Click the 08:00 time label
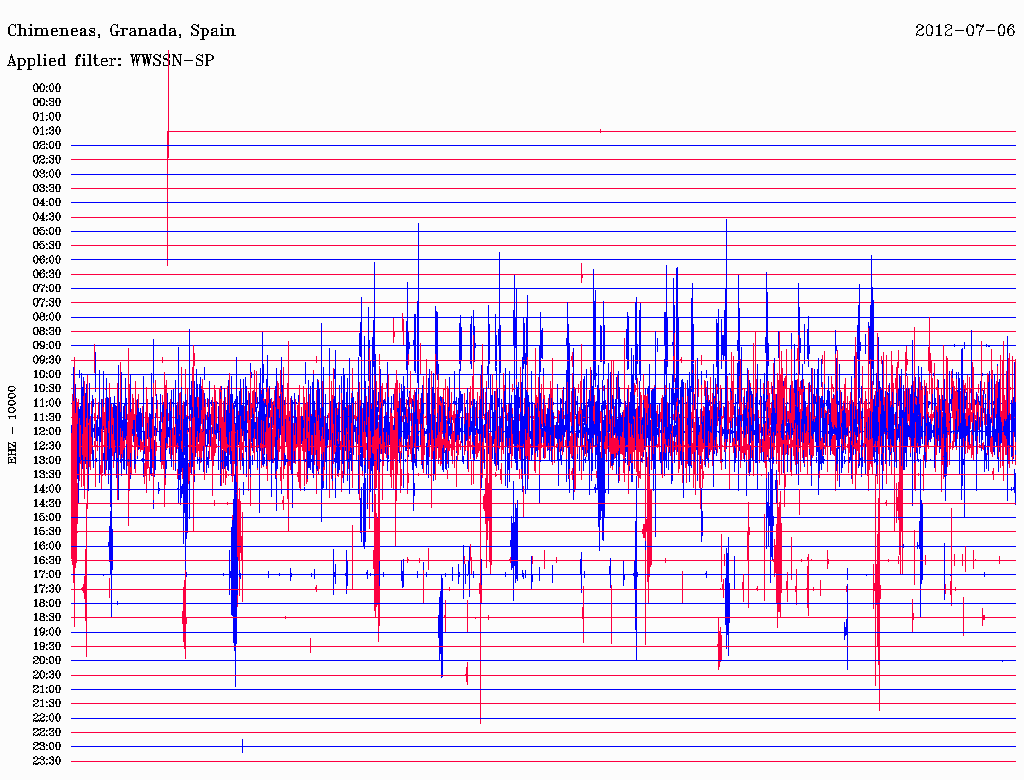This screenshot has height=780, width=1024. coord(47,317)
